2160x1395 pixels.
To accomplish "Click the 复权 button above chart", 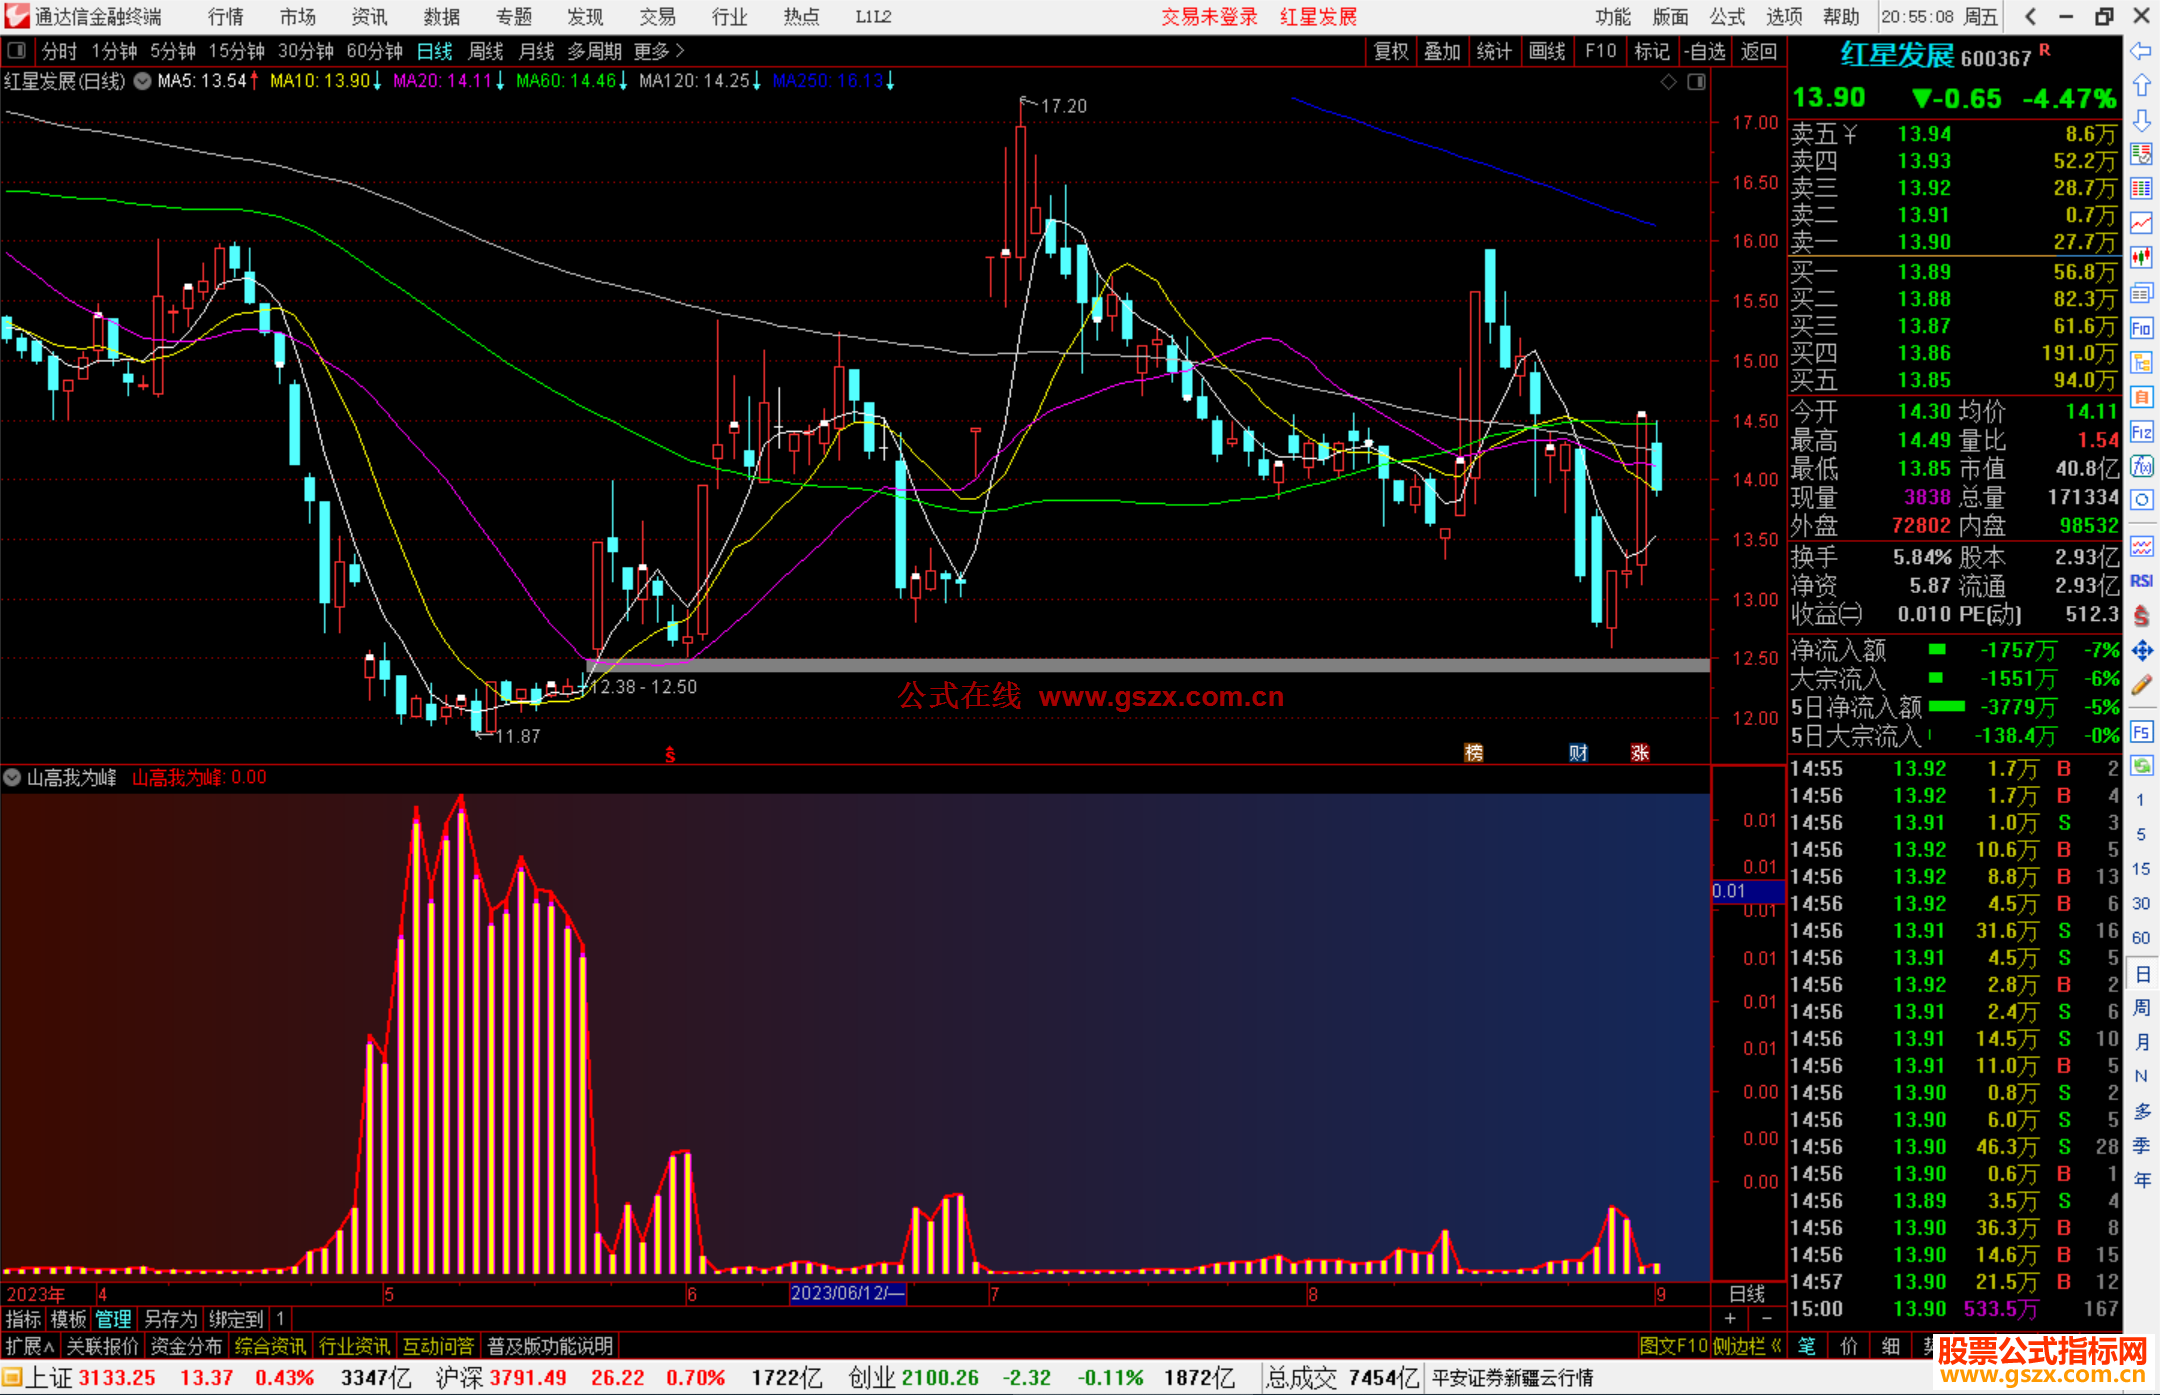I will pyautogui.click(x=1390, y=50).
